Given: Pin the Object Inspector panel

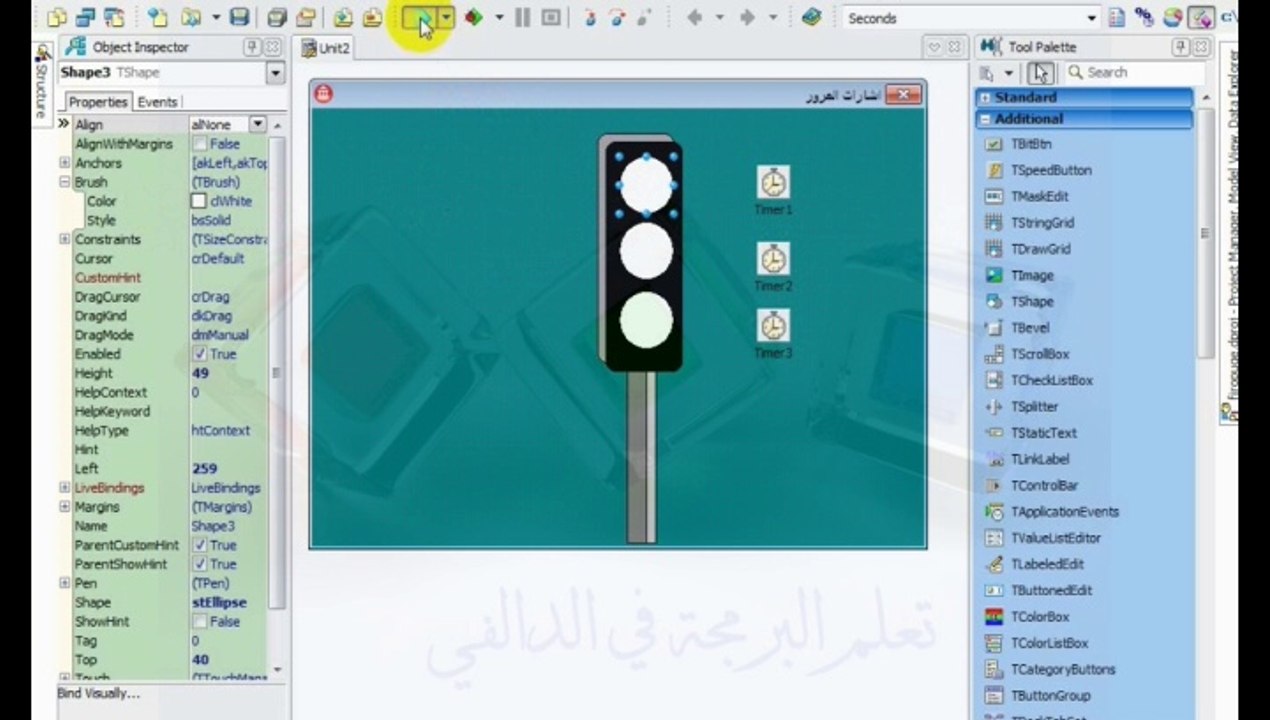Looking at the screenshot, I should click(252, 47).
